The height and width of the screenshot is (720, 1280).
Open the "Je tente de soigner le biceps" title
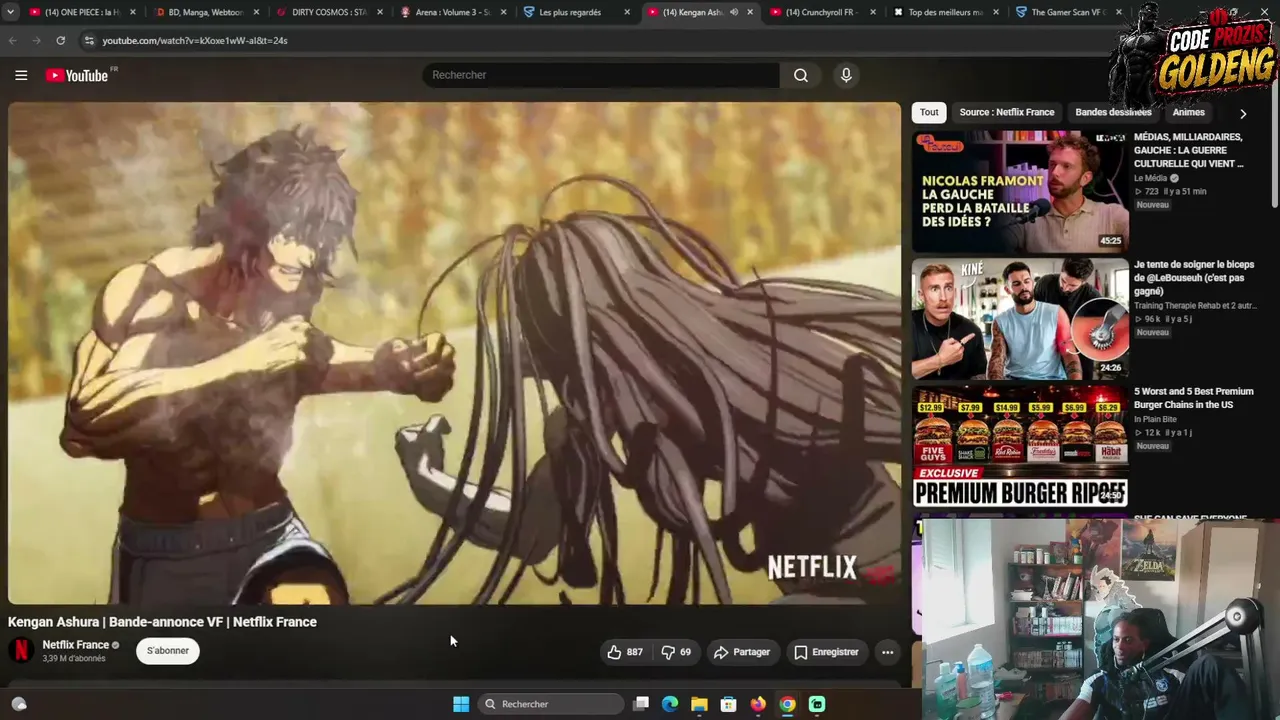click(1194, 277)
